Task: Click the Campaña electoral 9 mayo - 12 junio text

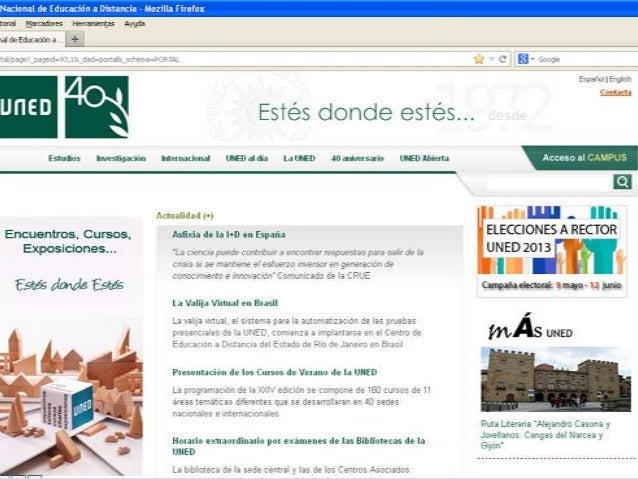Action: pos(551,285)
